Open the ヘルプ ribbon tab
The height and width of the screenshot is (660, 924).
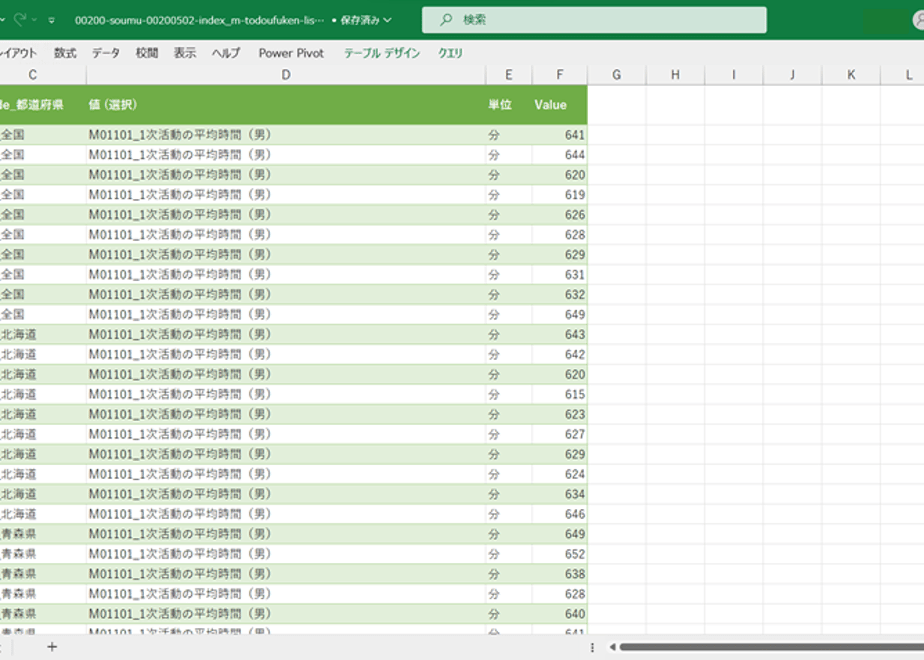pyautogui.click(x=226, y=53)
